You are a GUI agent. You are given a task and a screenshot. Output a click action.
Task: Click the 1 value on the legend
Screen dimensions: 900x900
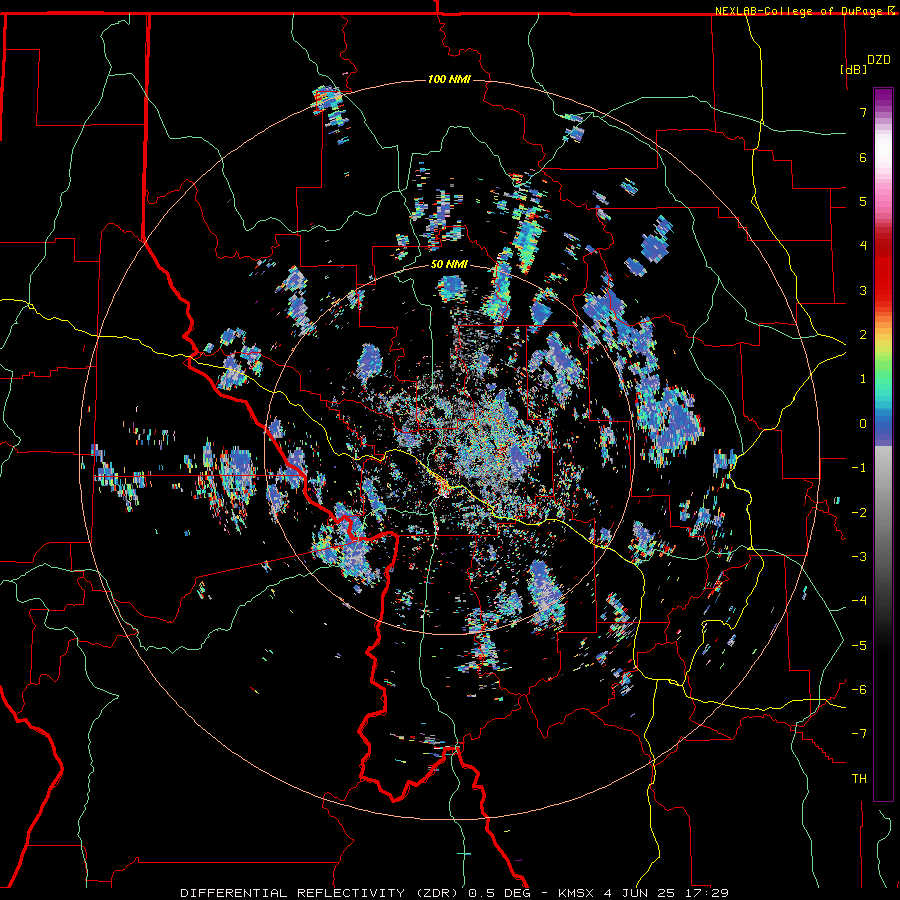coord(863,378)
